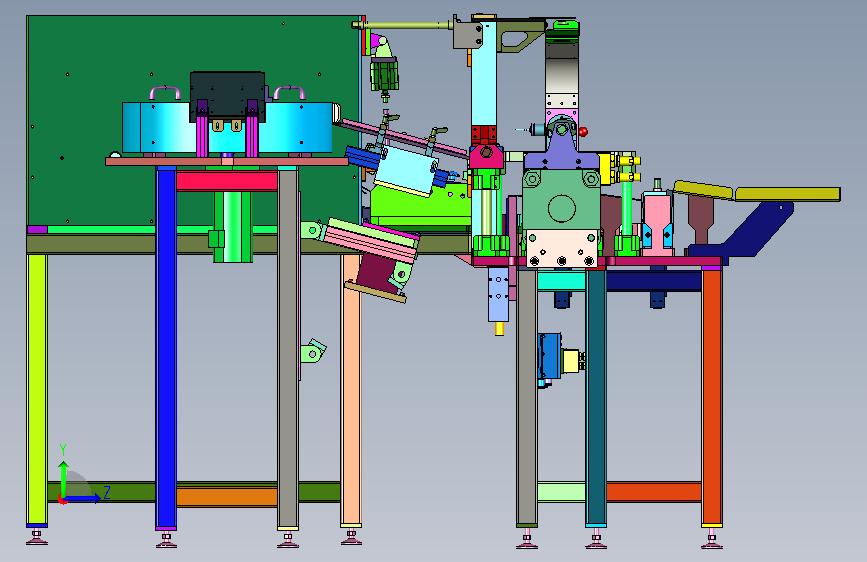Select leveling foot under yellow-green leg

(37, 537)
